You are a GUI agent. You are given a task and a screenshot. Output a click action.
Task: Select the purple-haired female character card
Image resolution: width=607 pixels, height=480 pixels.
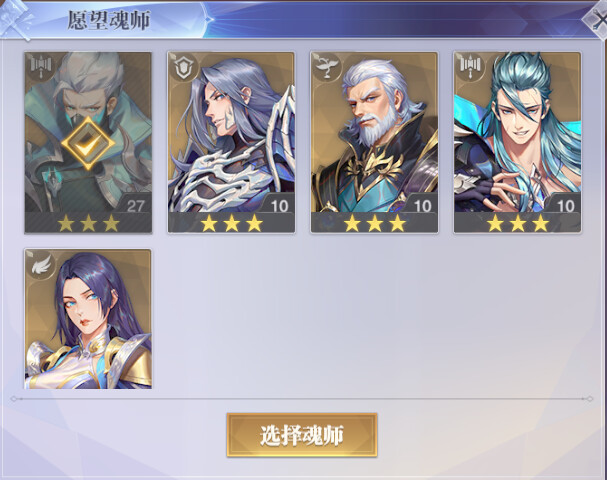88,319
